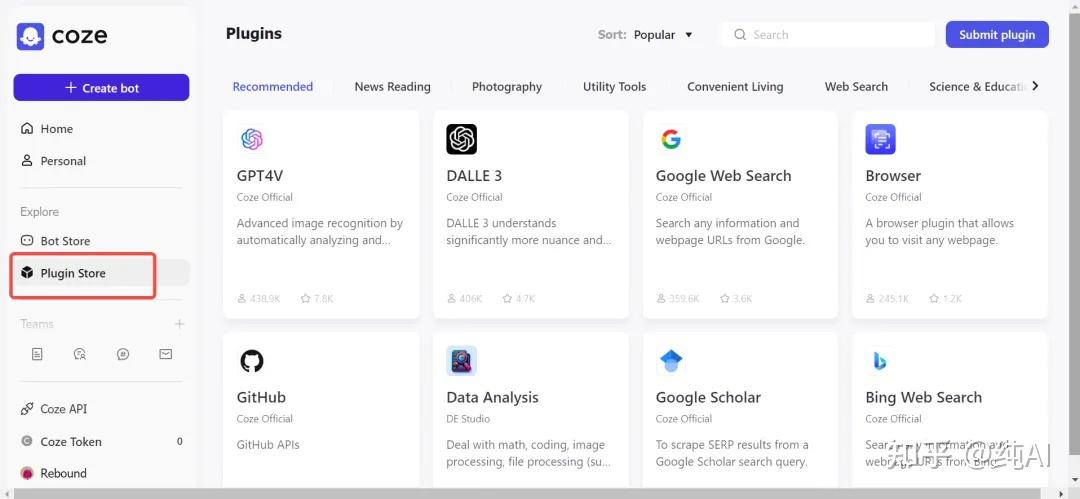
Task: Open the Bing Web Search icon
Action: pyautogui.click(x=880, y=361)
